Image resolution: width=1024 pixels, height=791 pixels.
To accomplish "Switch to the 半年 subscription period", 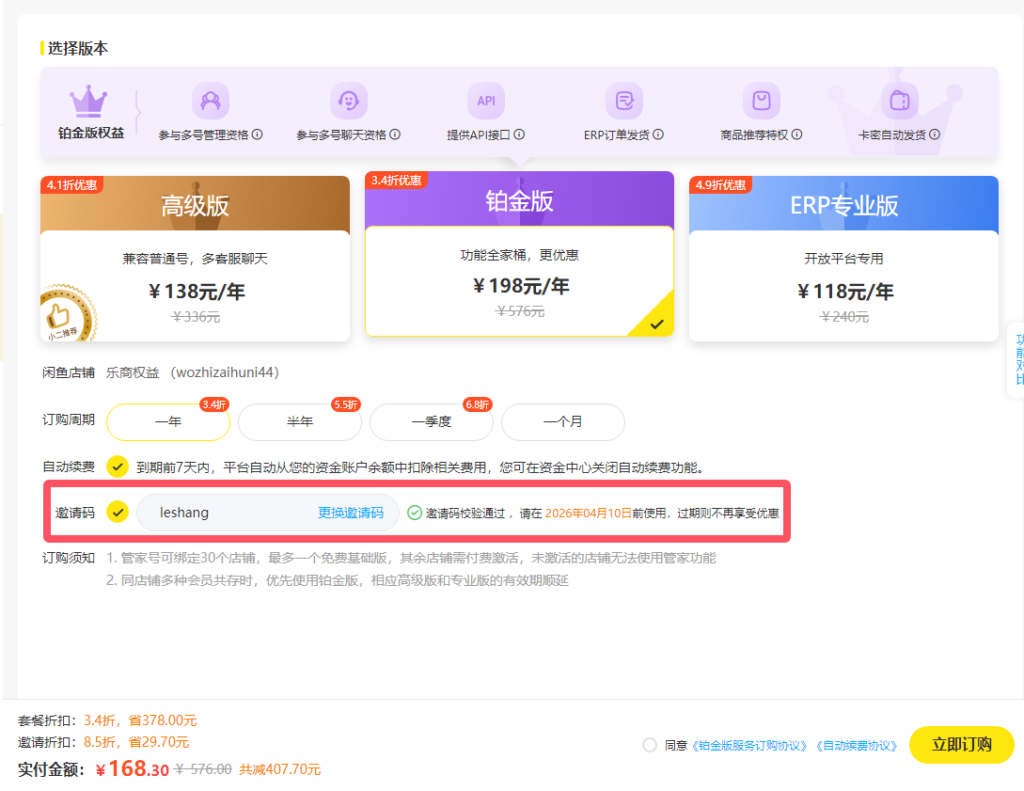I will click(x=299, y=423).
